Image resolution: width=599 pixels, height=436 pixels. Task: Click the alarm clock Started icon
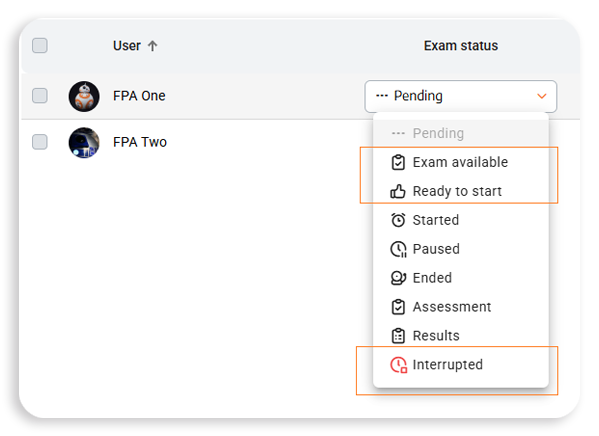pos(398,220)
